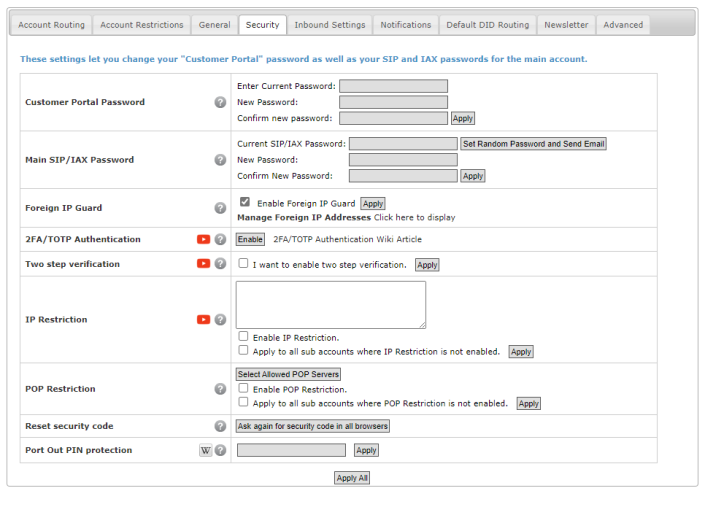Click help icon beside Customer Portal Password
The width and height of the screenshot is (705, 507).
point(220,102)
